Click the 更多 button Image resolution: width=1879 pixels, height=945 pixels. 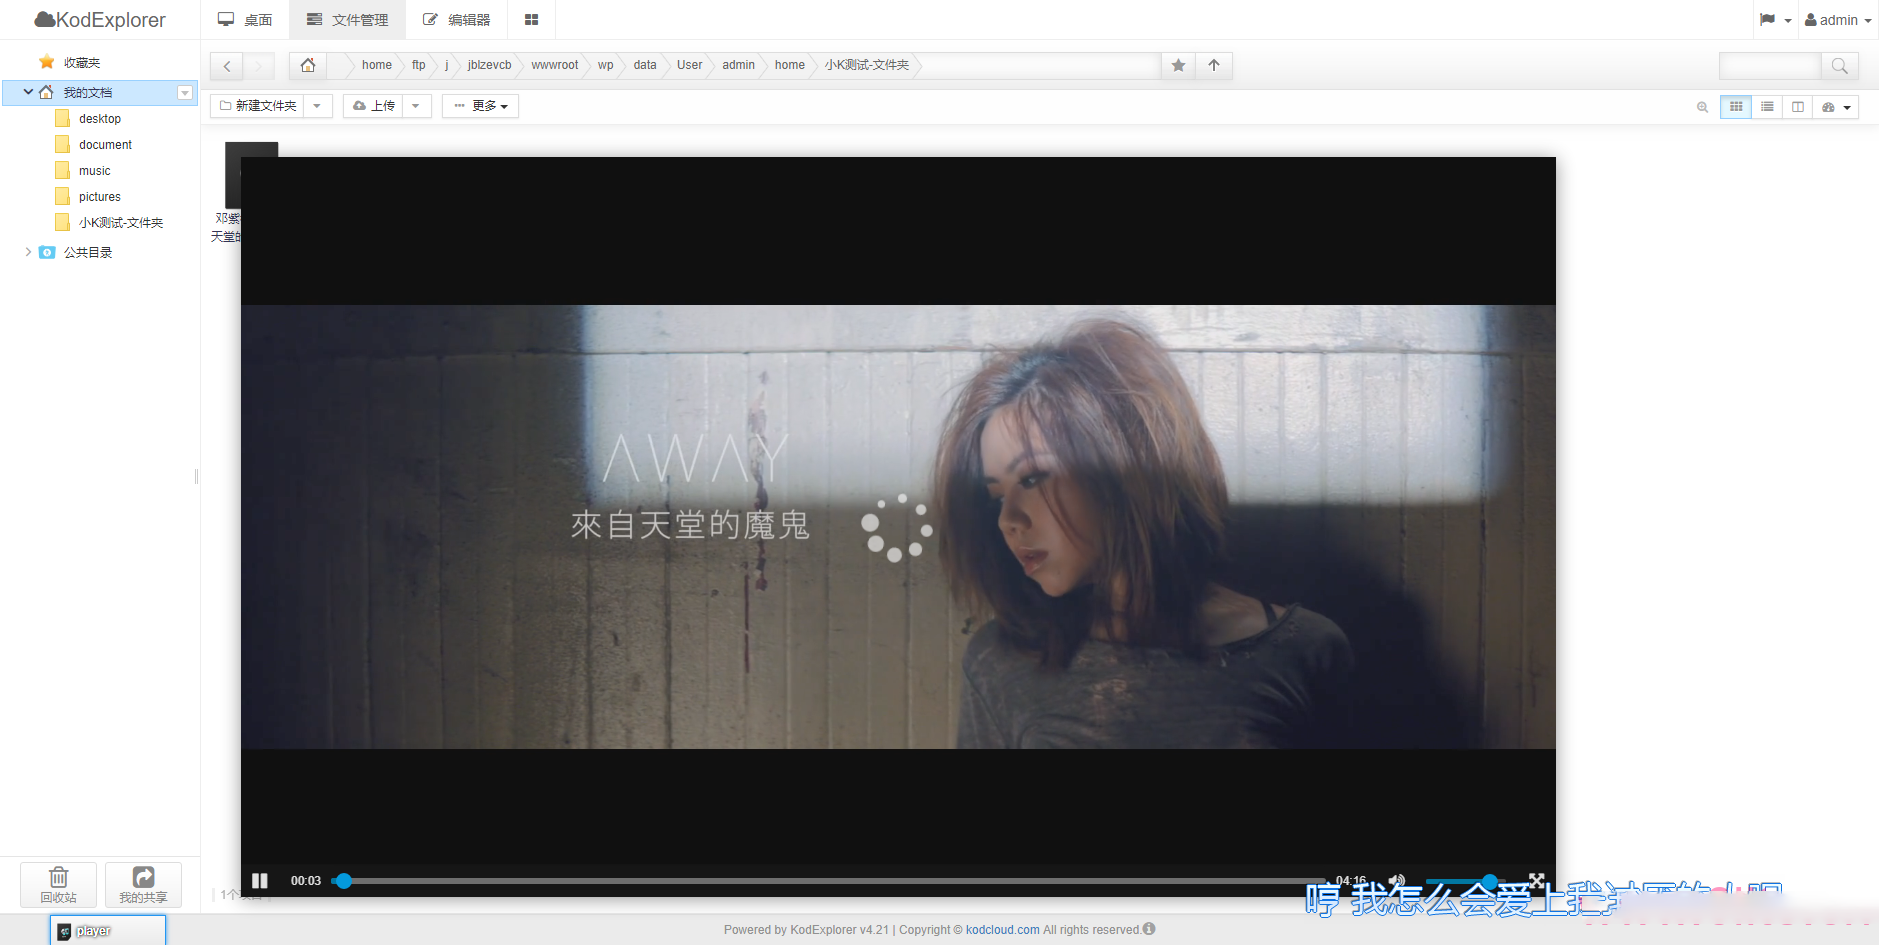pyautogui.click(x=480, y=106)
